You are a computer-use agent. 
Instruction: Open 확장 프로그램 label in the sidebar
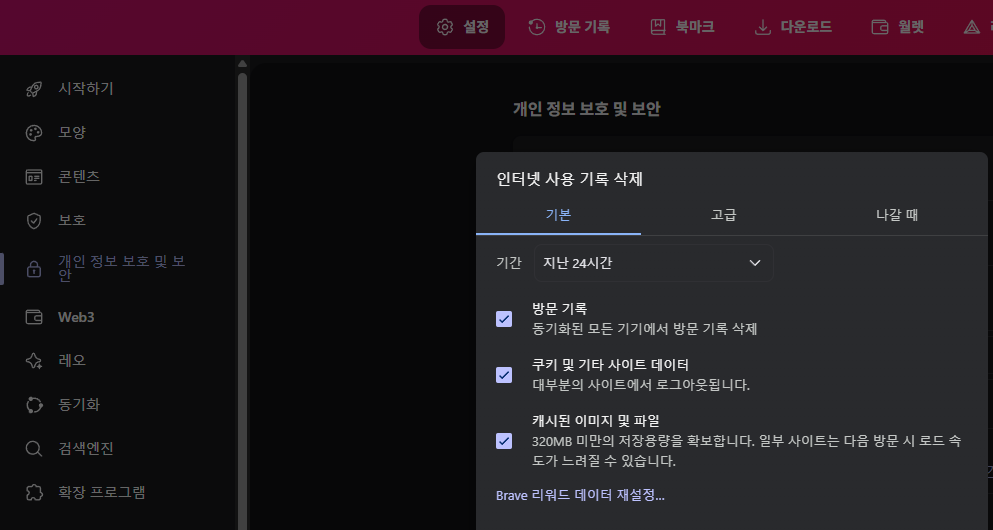tap(101, 492)
